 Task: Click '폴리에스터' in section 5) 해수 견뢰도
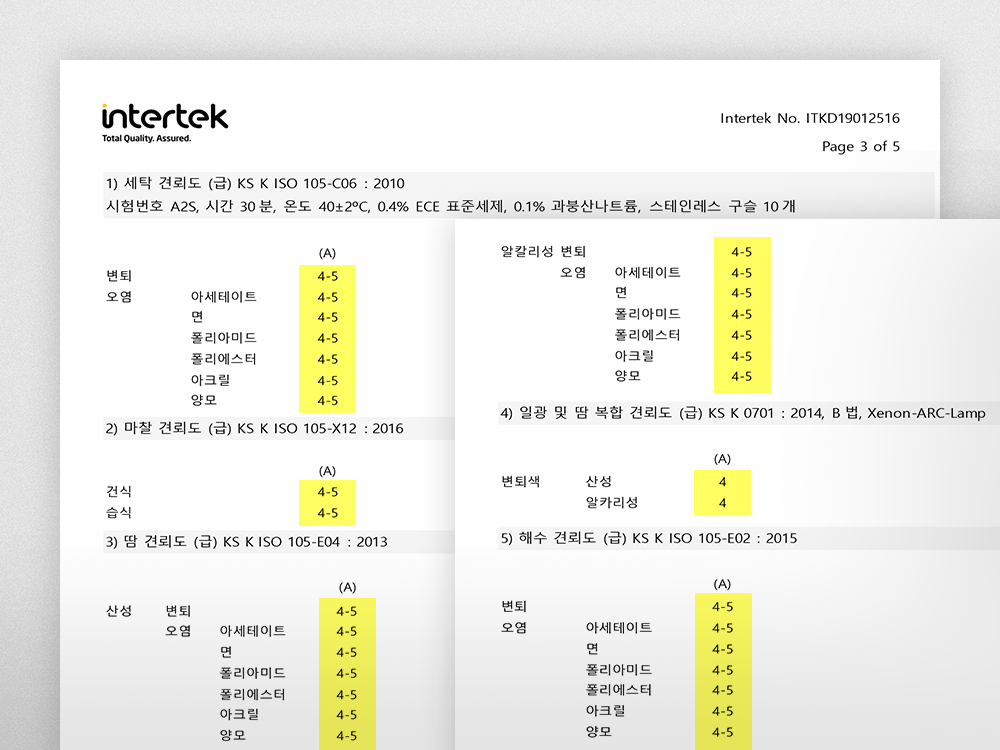click(619, 689)
